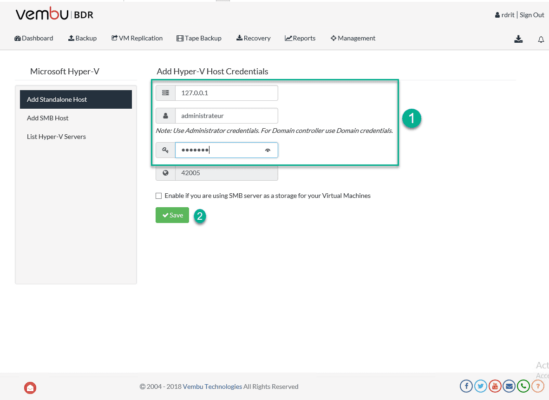This screenshot has height=400, width=549.
Task: Sign Out of Vembu BDR
Action: coord(532,15)
